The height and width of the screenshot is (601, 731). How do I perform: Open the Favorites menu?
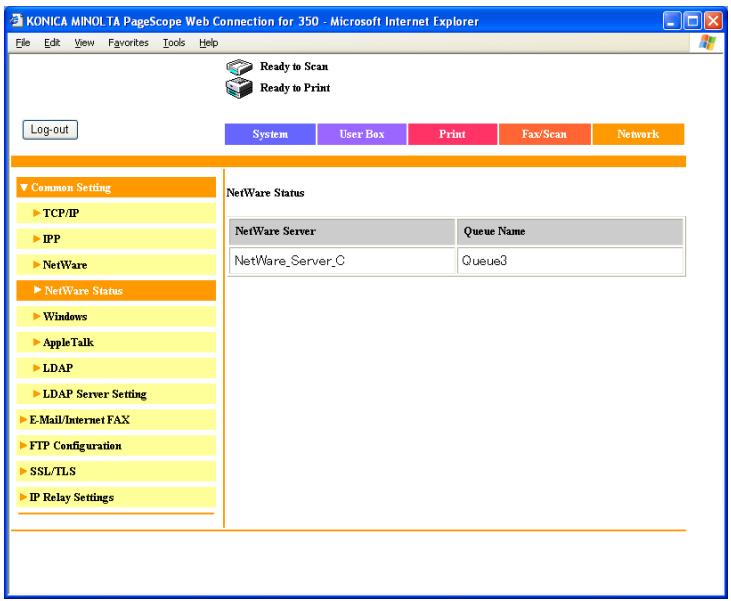click(128, 43)
